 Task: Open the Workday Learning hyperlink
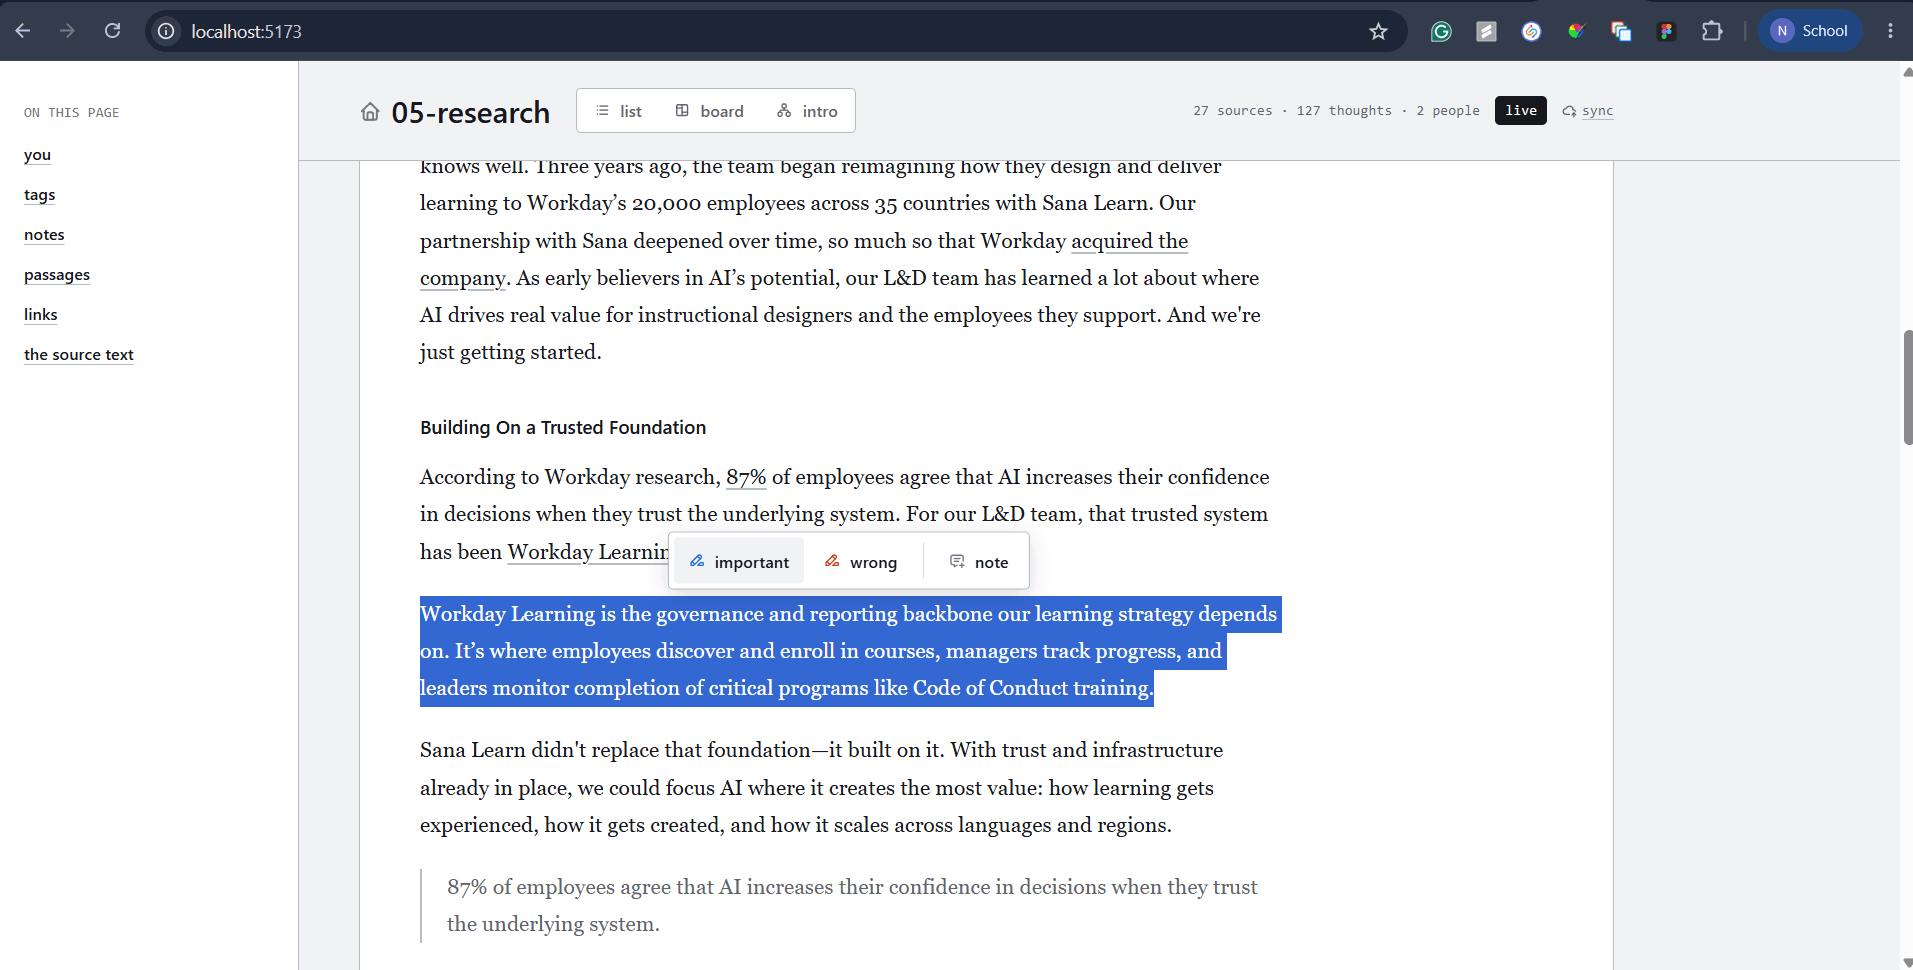pos(588,552)
